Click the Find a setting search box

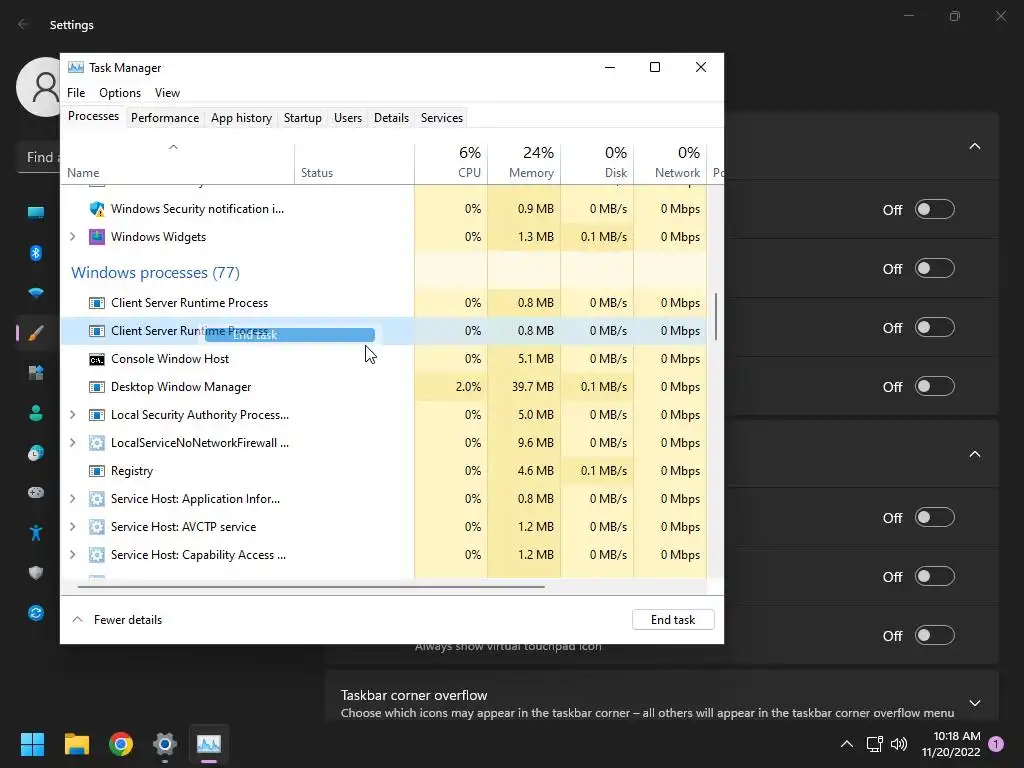tap(39, 157)
